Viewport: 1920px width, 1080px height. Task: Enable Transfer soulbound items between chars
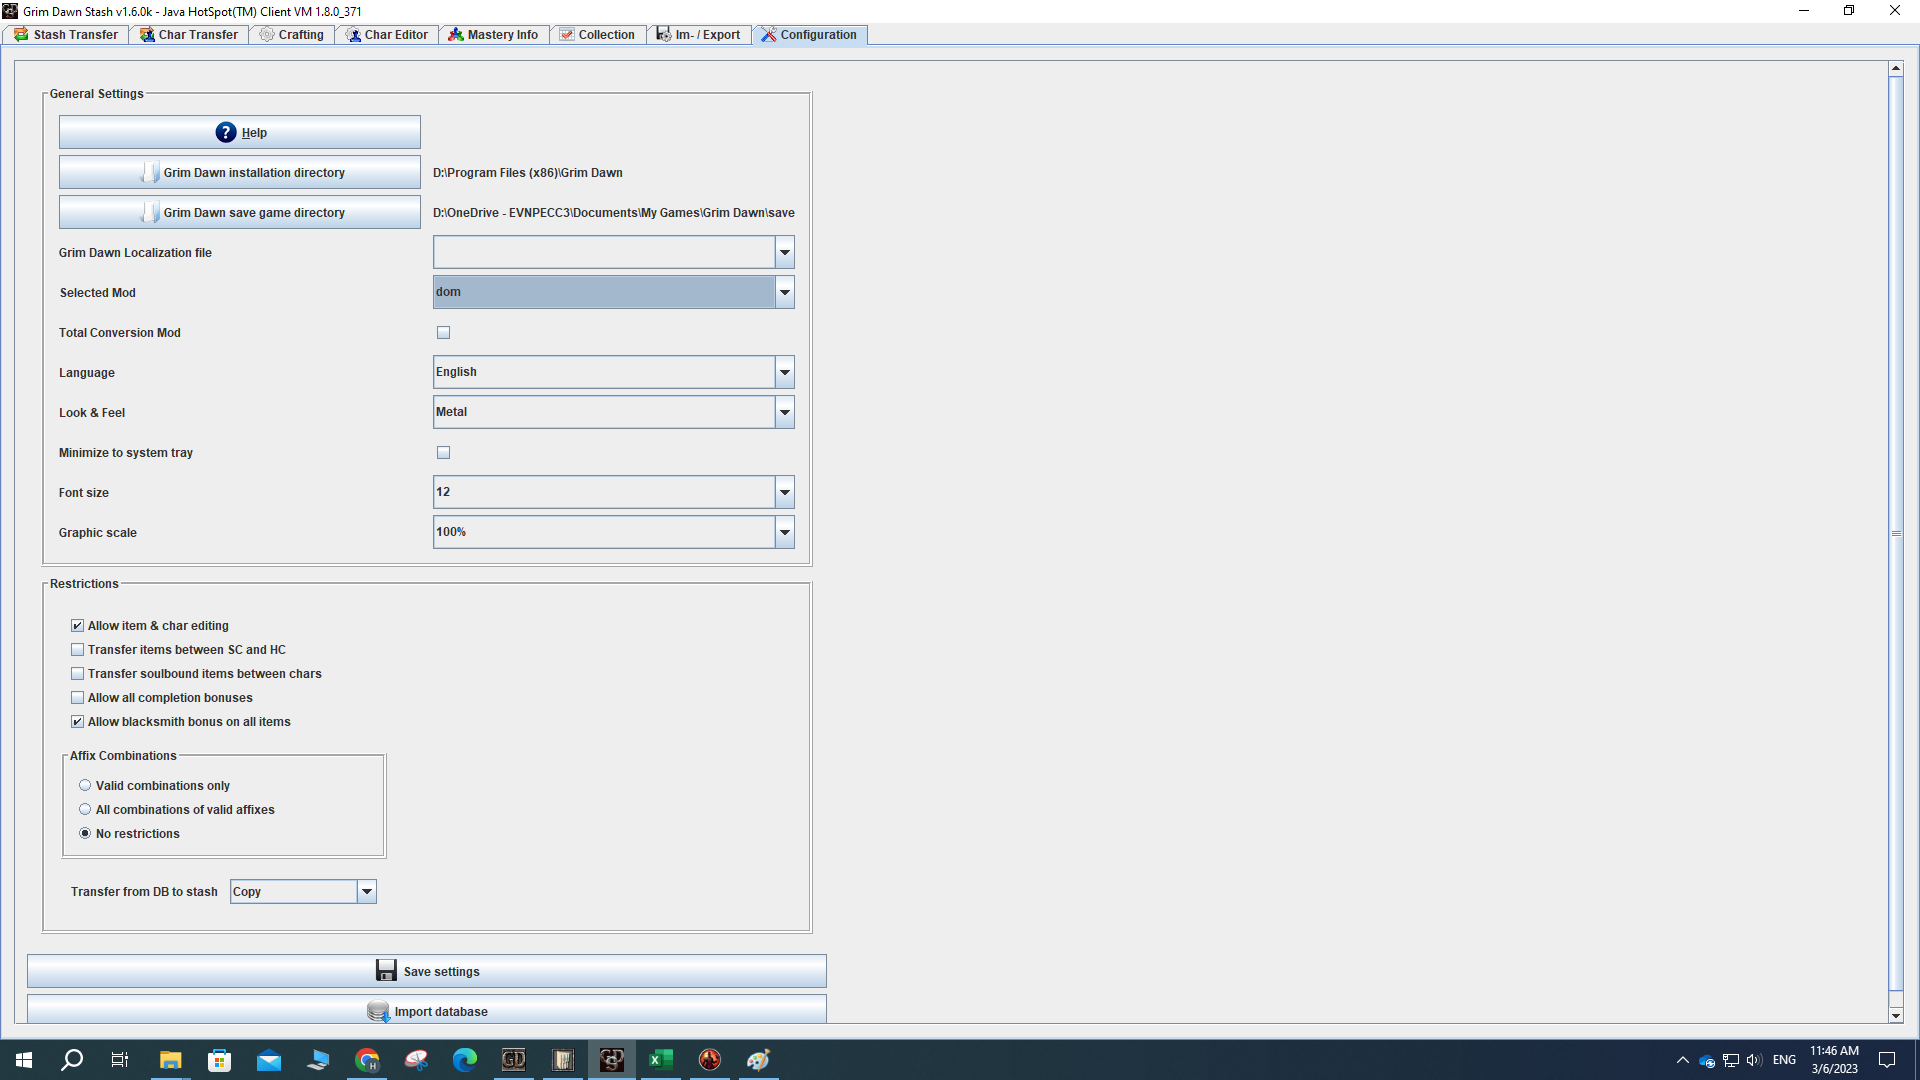[77, 674]
